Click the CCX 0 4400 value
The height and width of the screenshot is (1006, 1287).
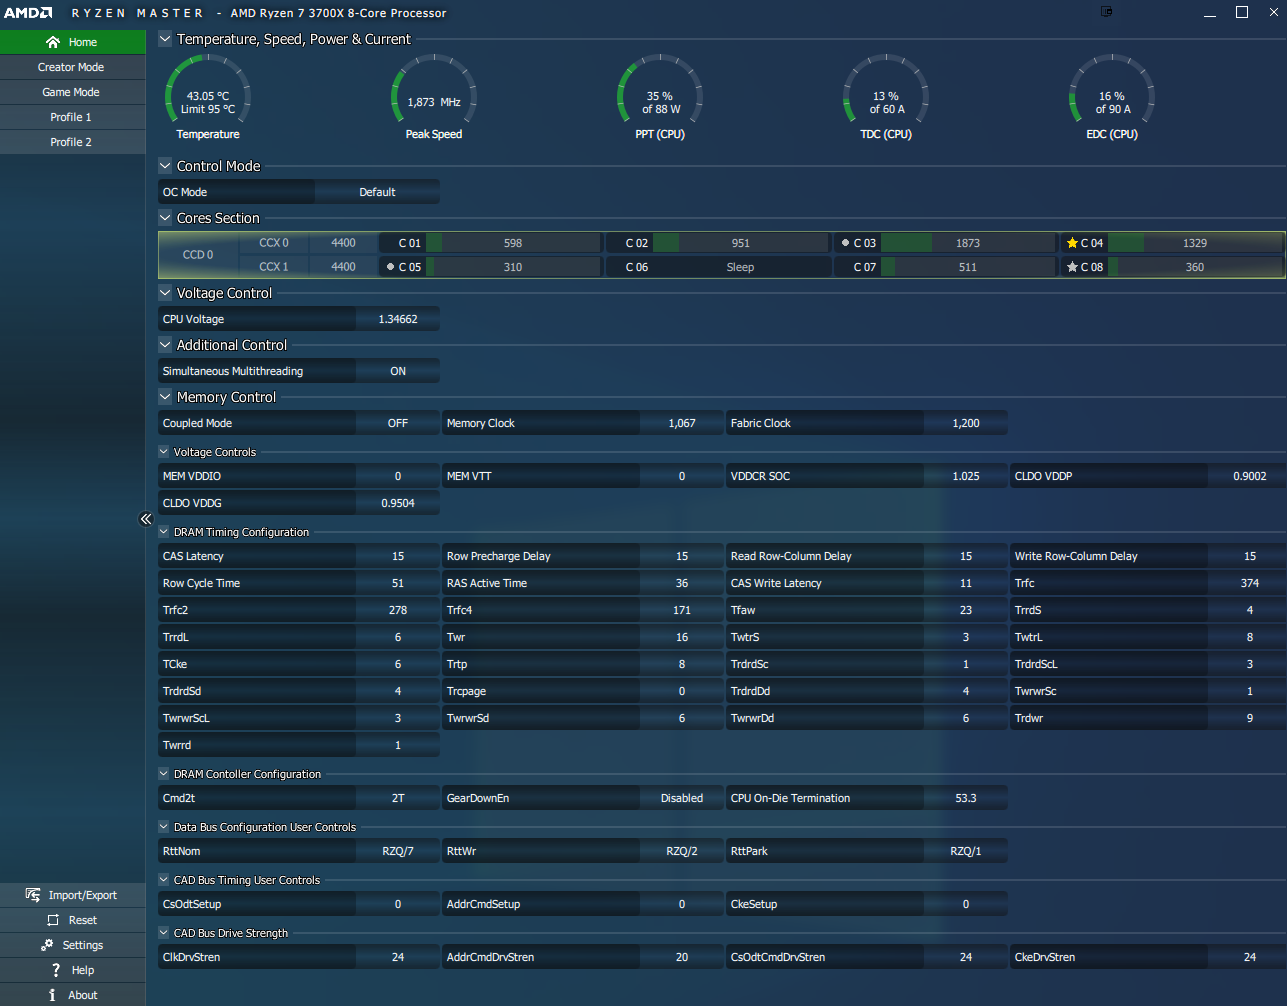[343, 243]
